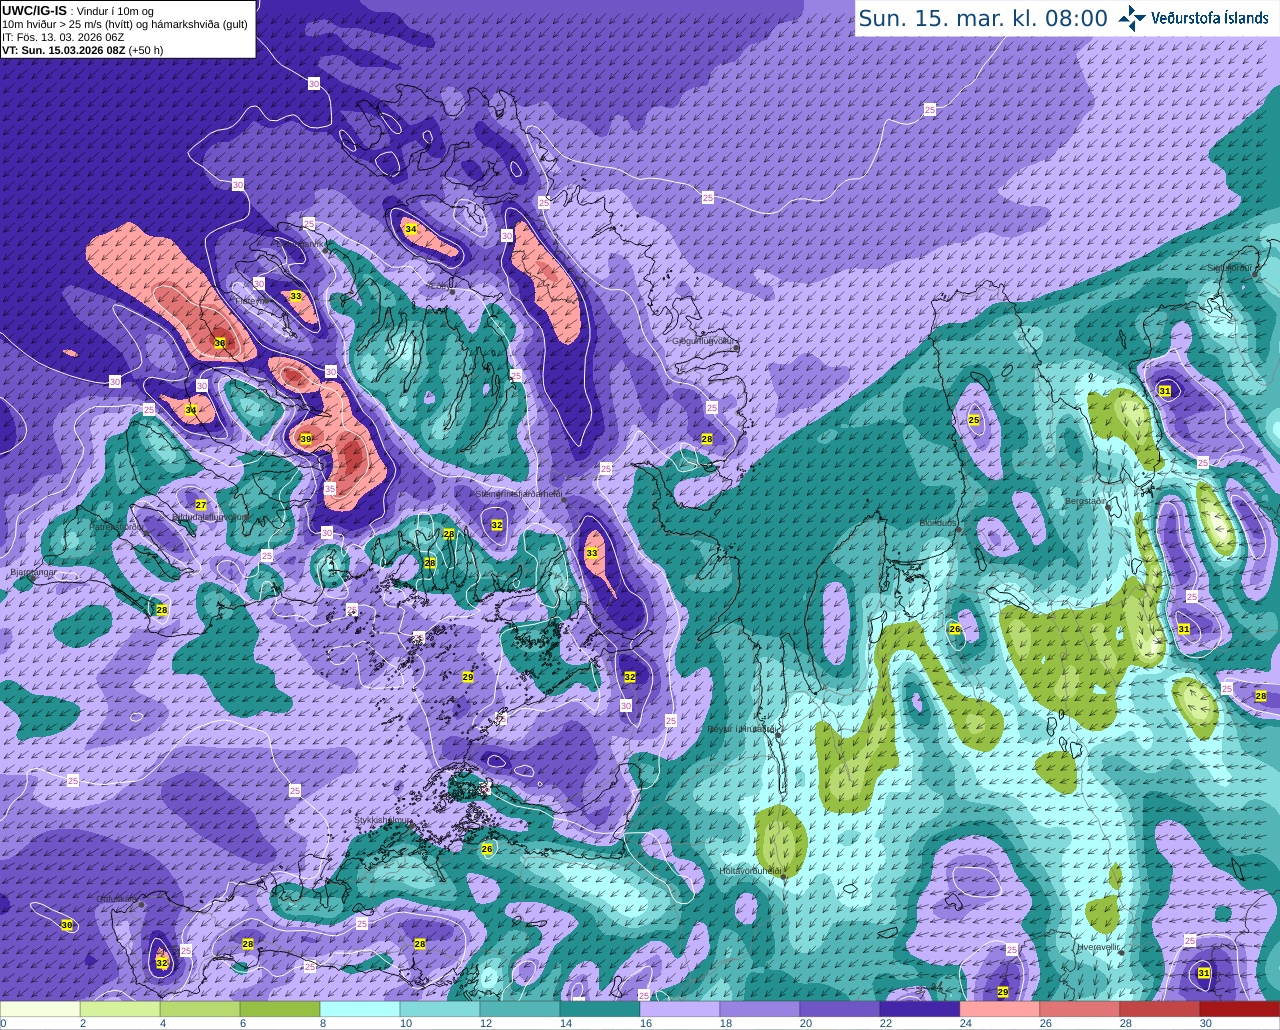Image resolution: width=1280 pixels, height=1030 pixels.
Task: Click the yellow gust label 27 near Bíldudalsflugvöllur
Action: click(x=201, y=505)
